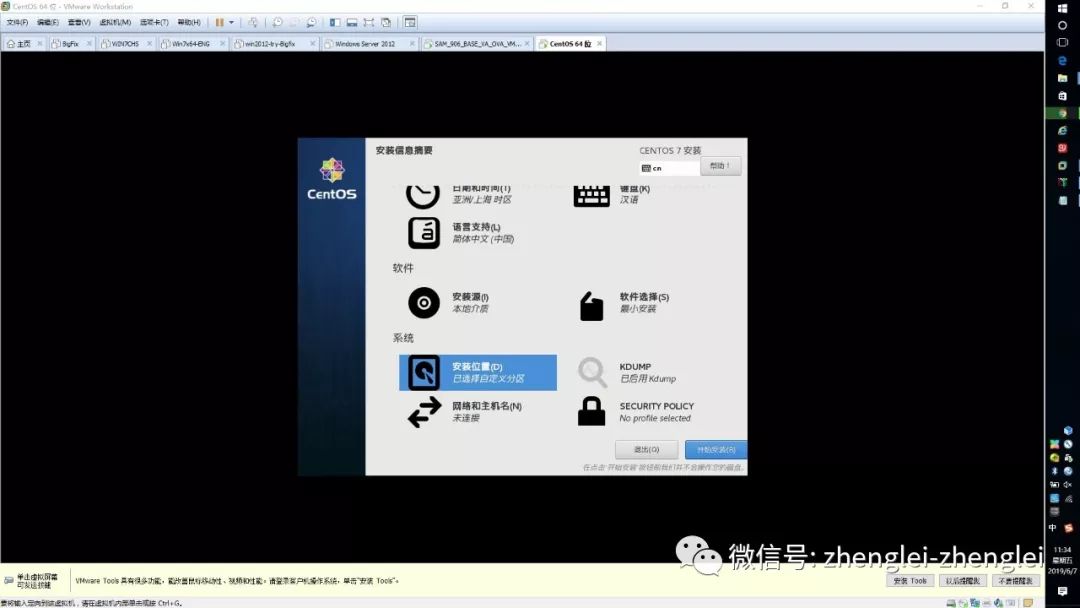1080x608 pixels.
Task: Click the cn keyboard layout indicator
Action: [669, 168]
